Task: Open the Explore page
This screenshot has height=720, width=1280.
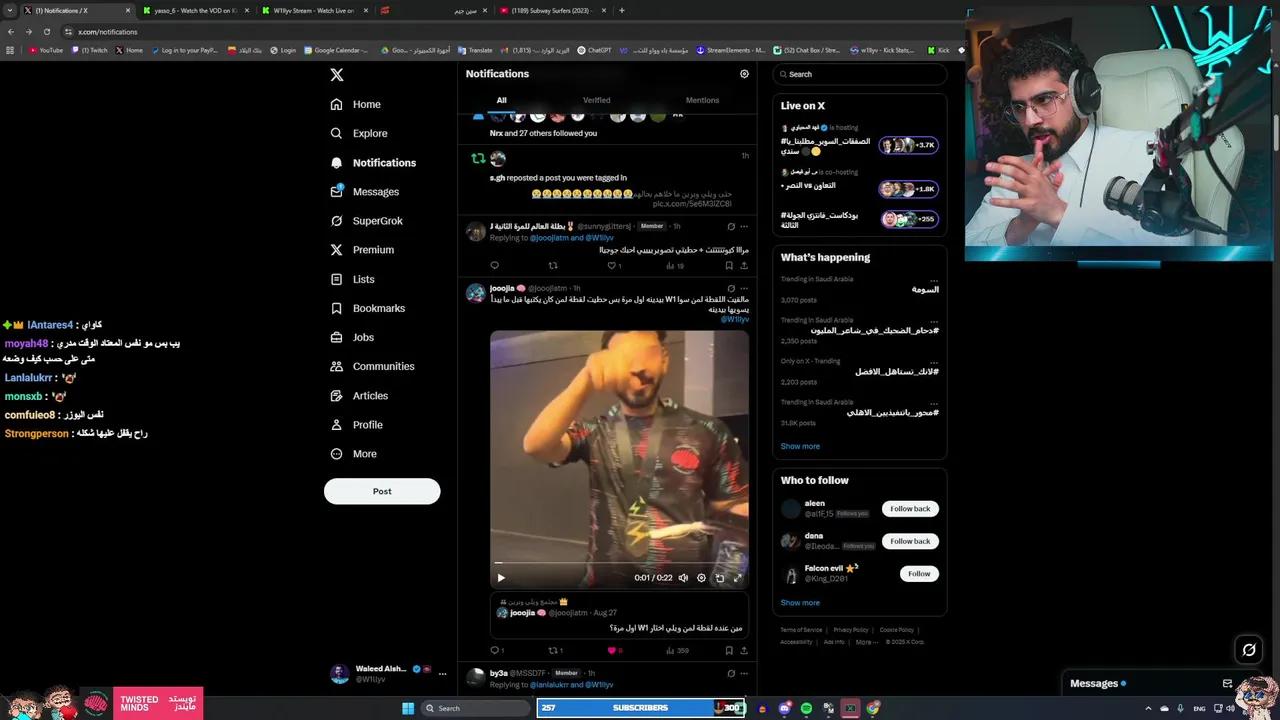Action: 359,133
